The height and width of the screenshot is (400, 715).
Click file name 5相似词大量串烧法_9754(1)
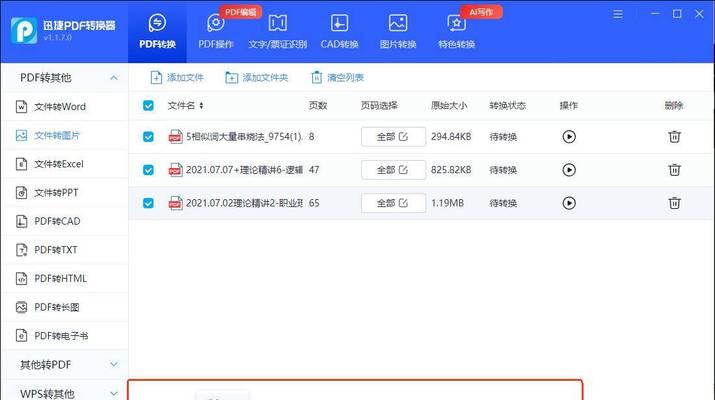tap(244, 137)
